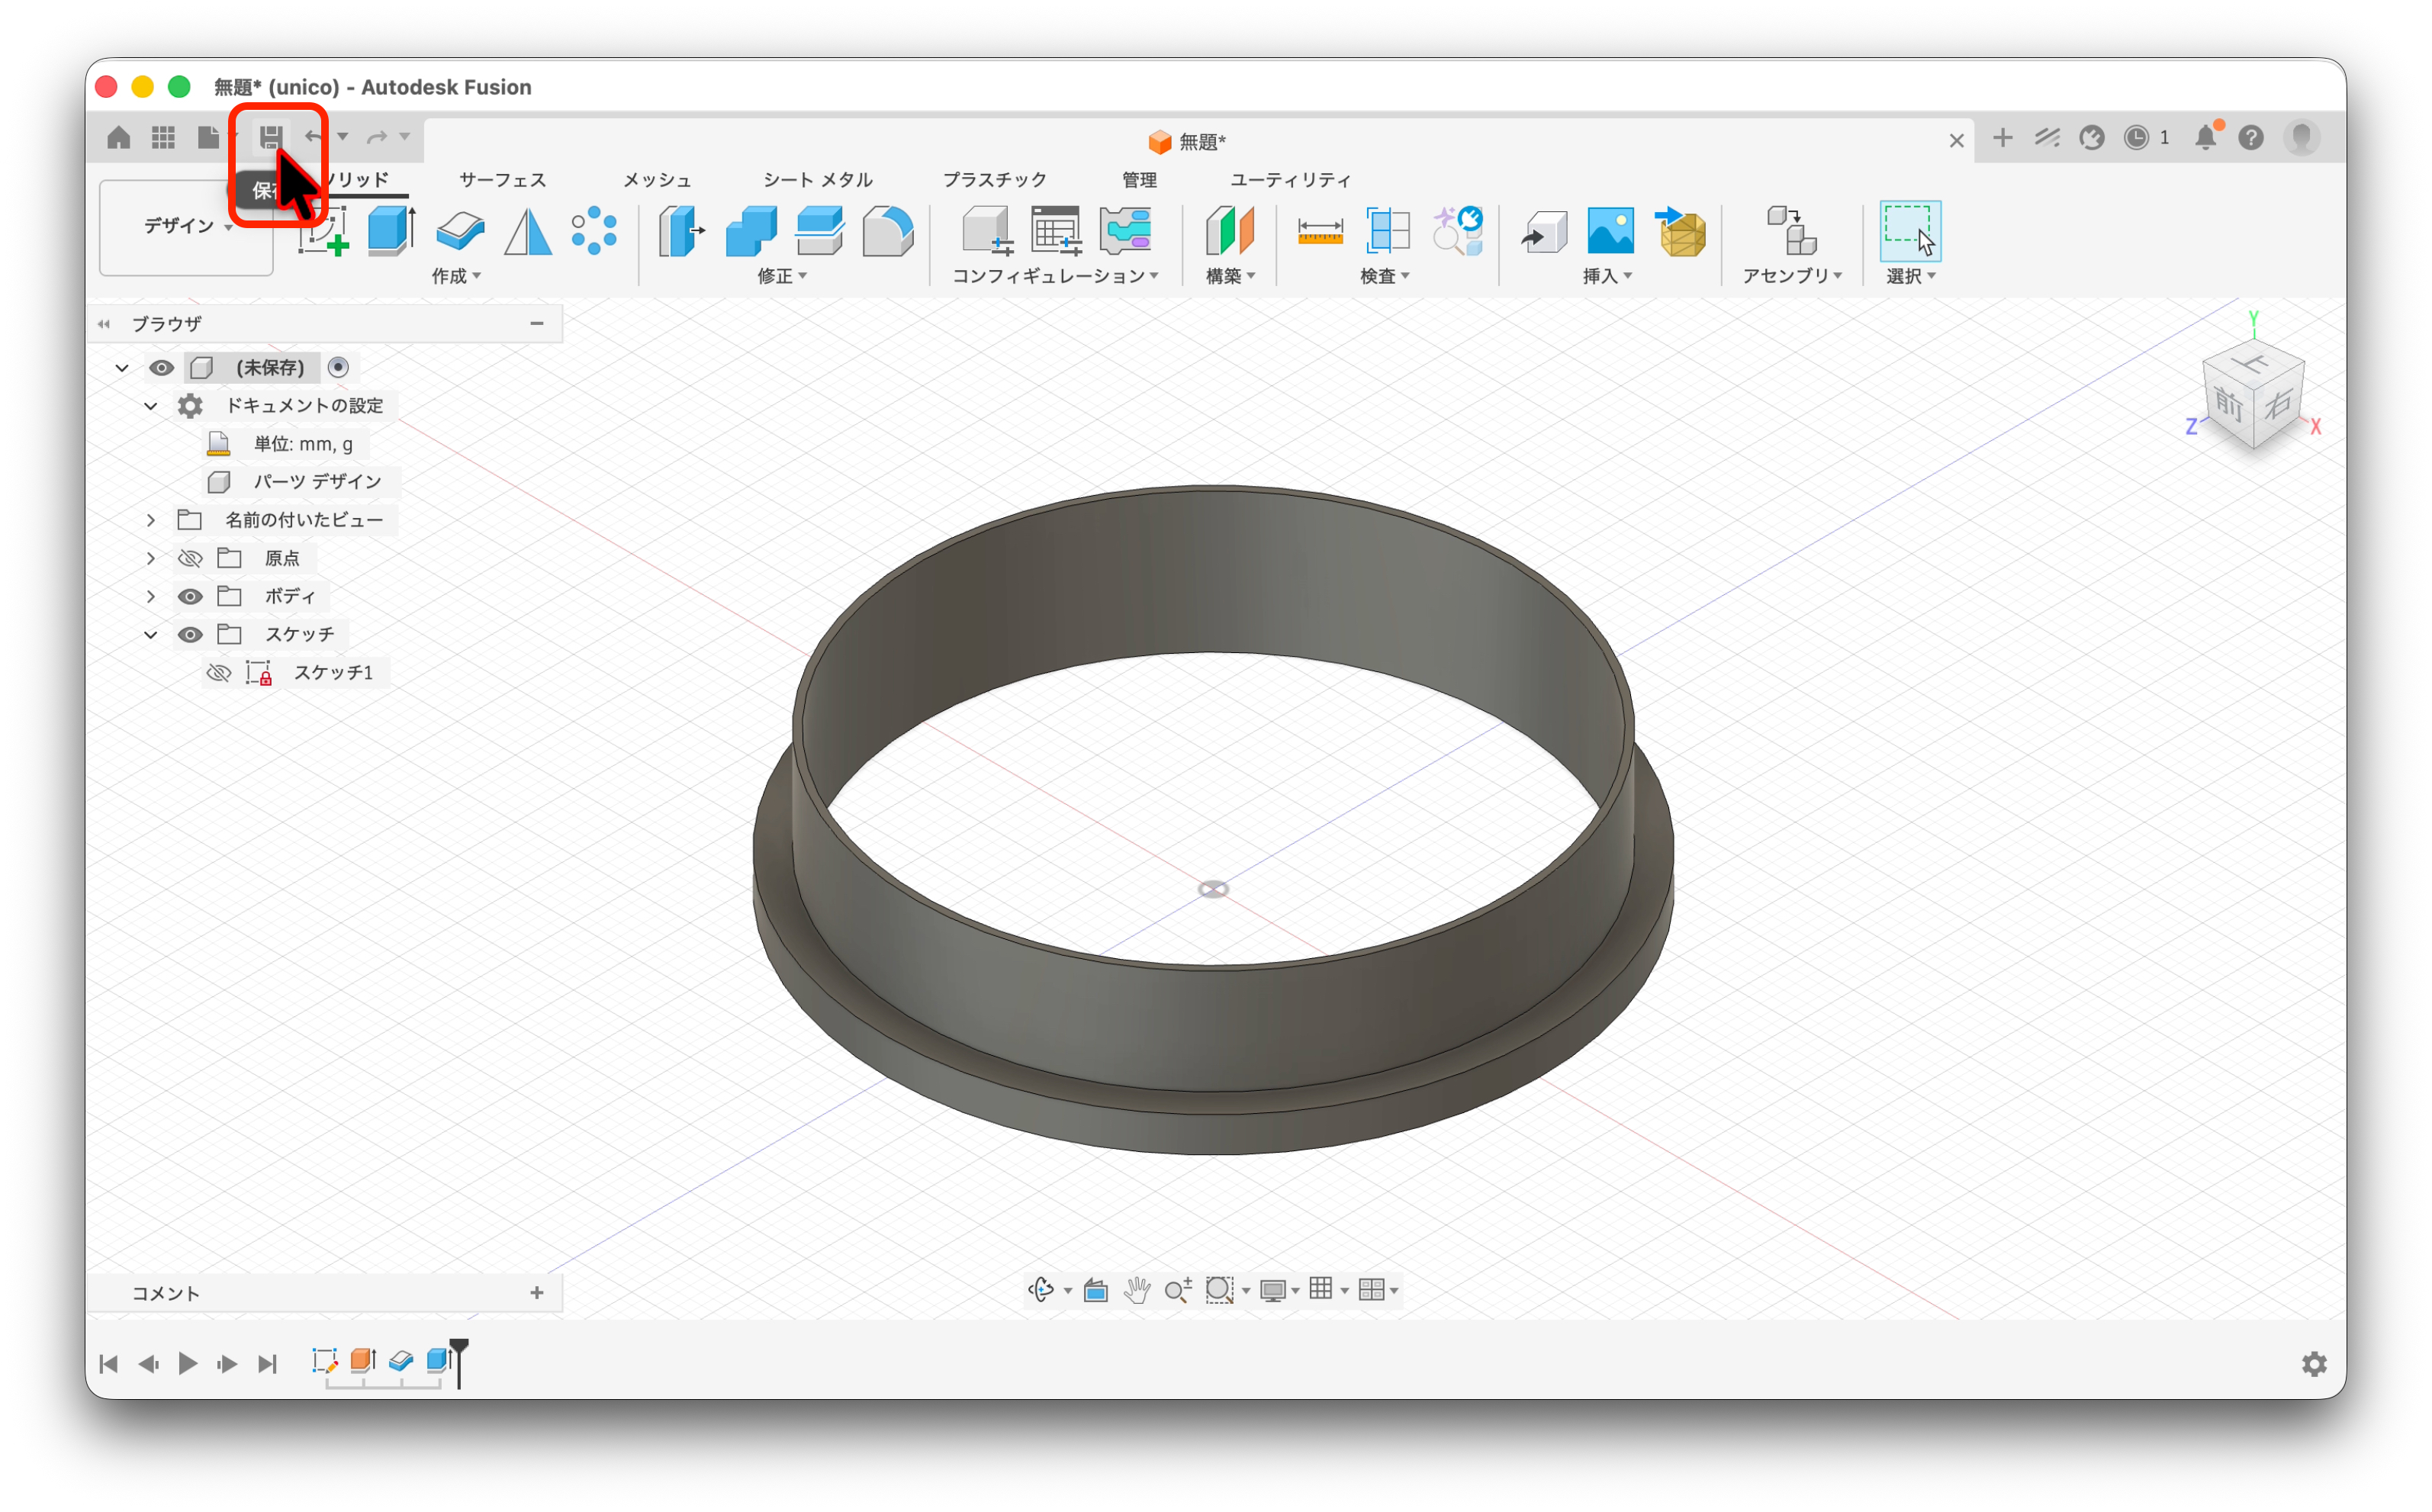Select the Offset Face tool

(820, 231)
